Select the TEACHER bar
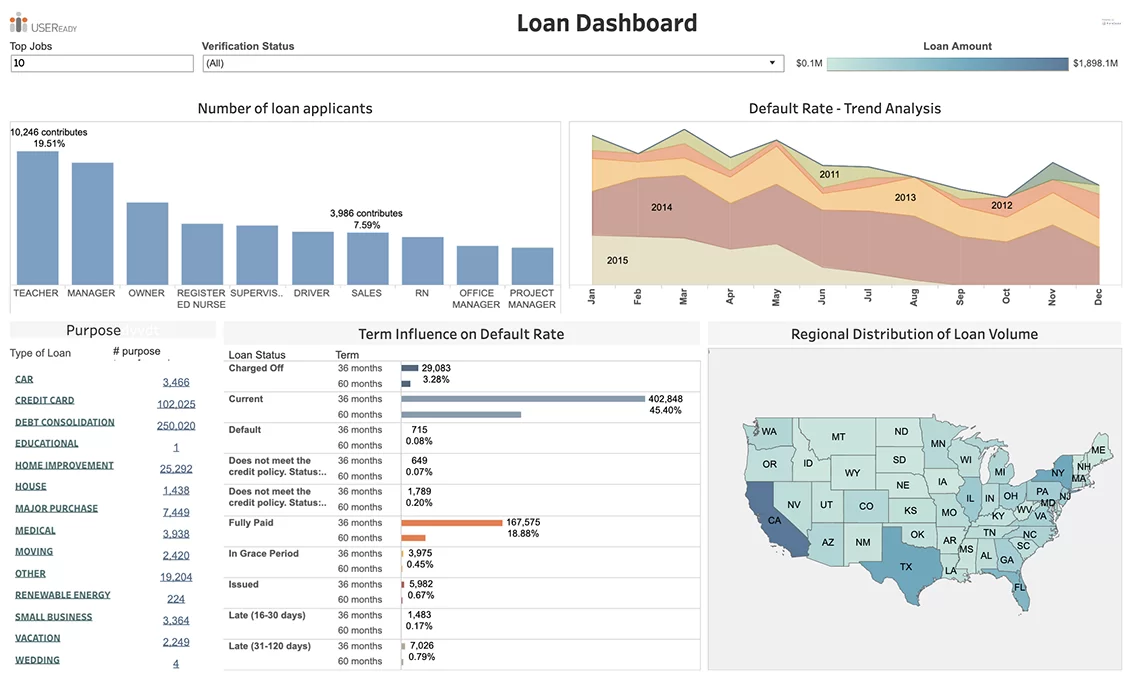Viewport: 1134px width, 680px height. coord(38,218)
